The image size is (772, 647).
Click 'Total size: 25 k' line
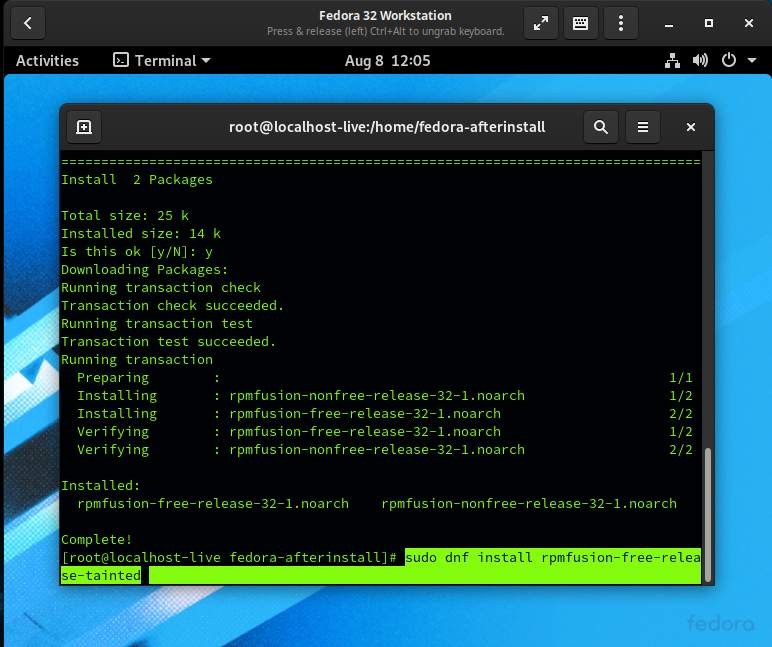125,216
